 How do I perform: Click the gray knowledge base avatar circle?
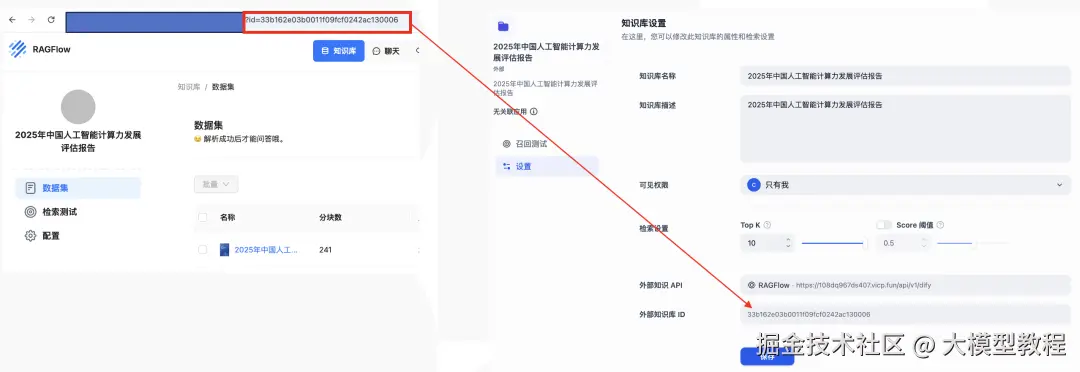point(78,107)
